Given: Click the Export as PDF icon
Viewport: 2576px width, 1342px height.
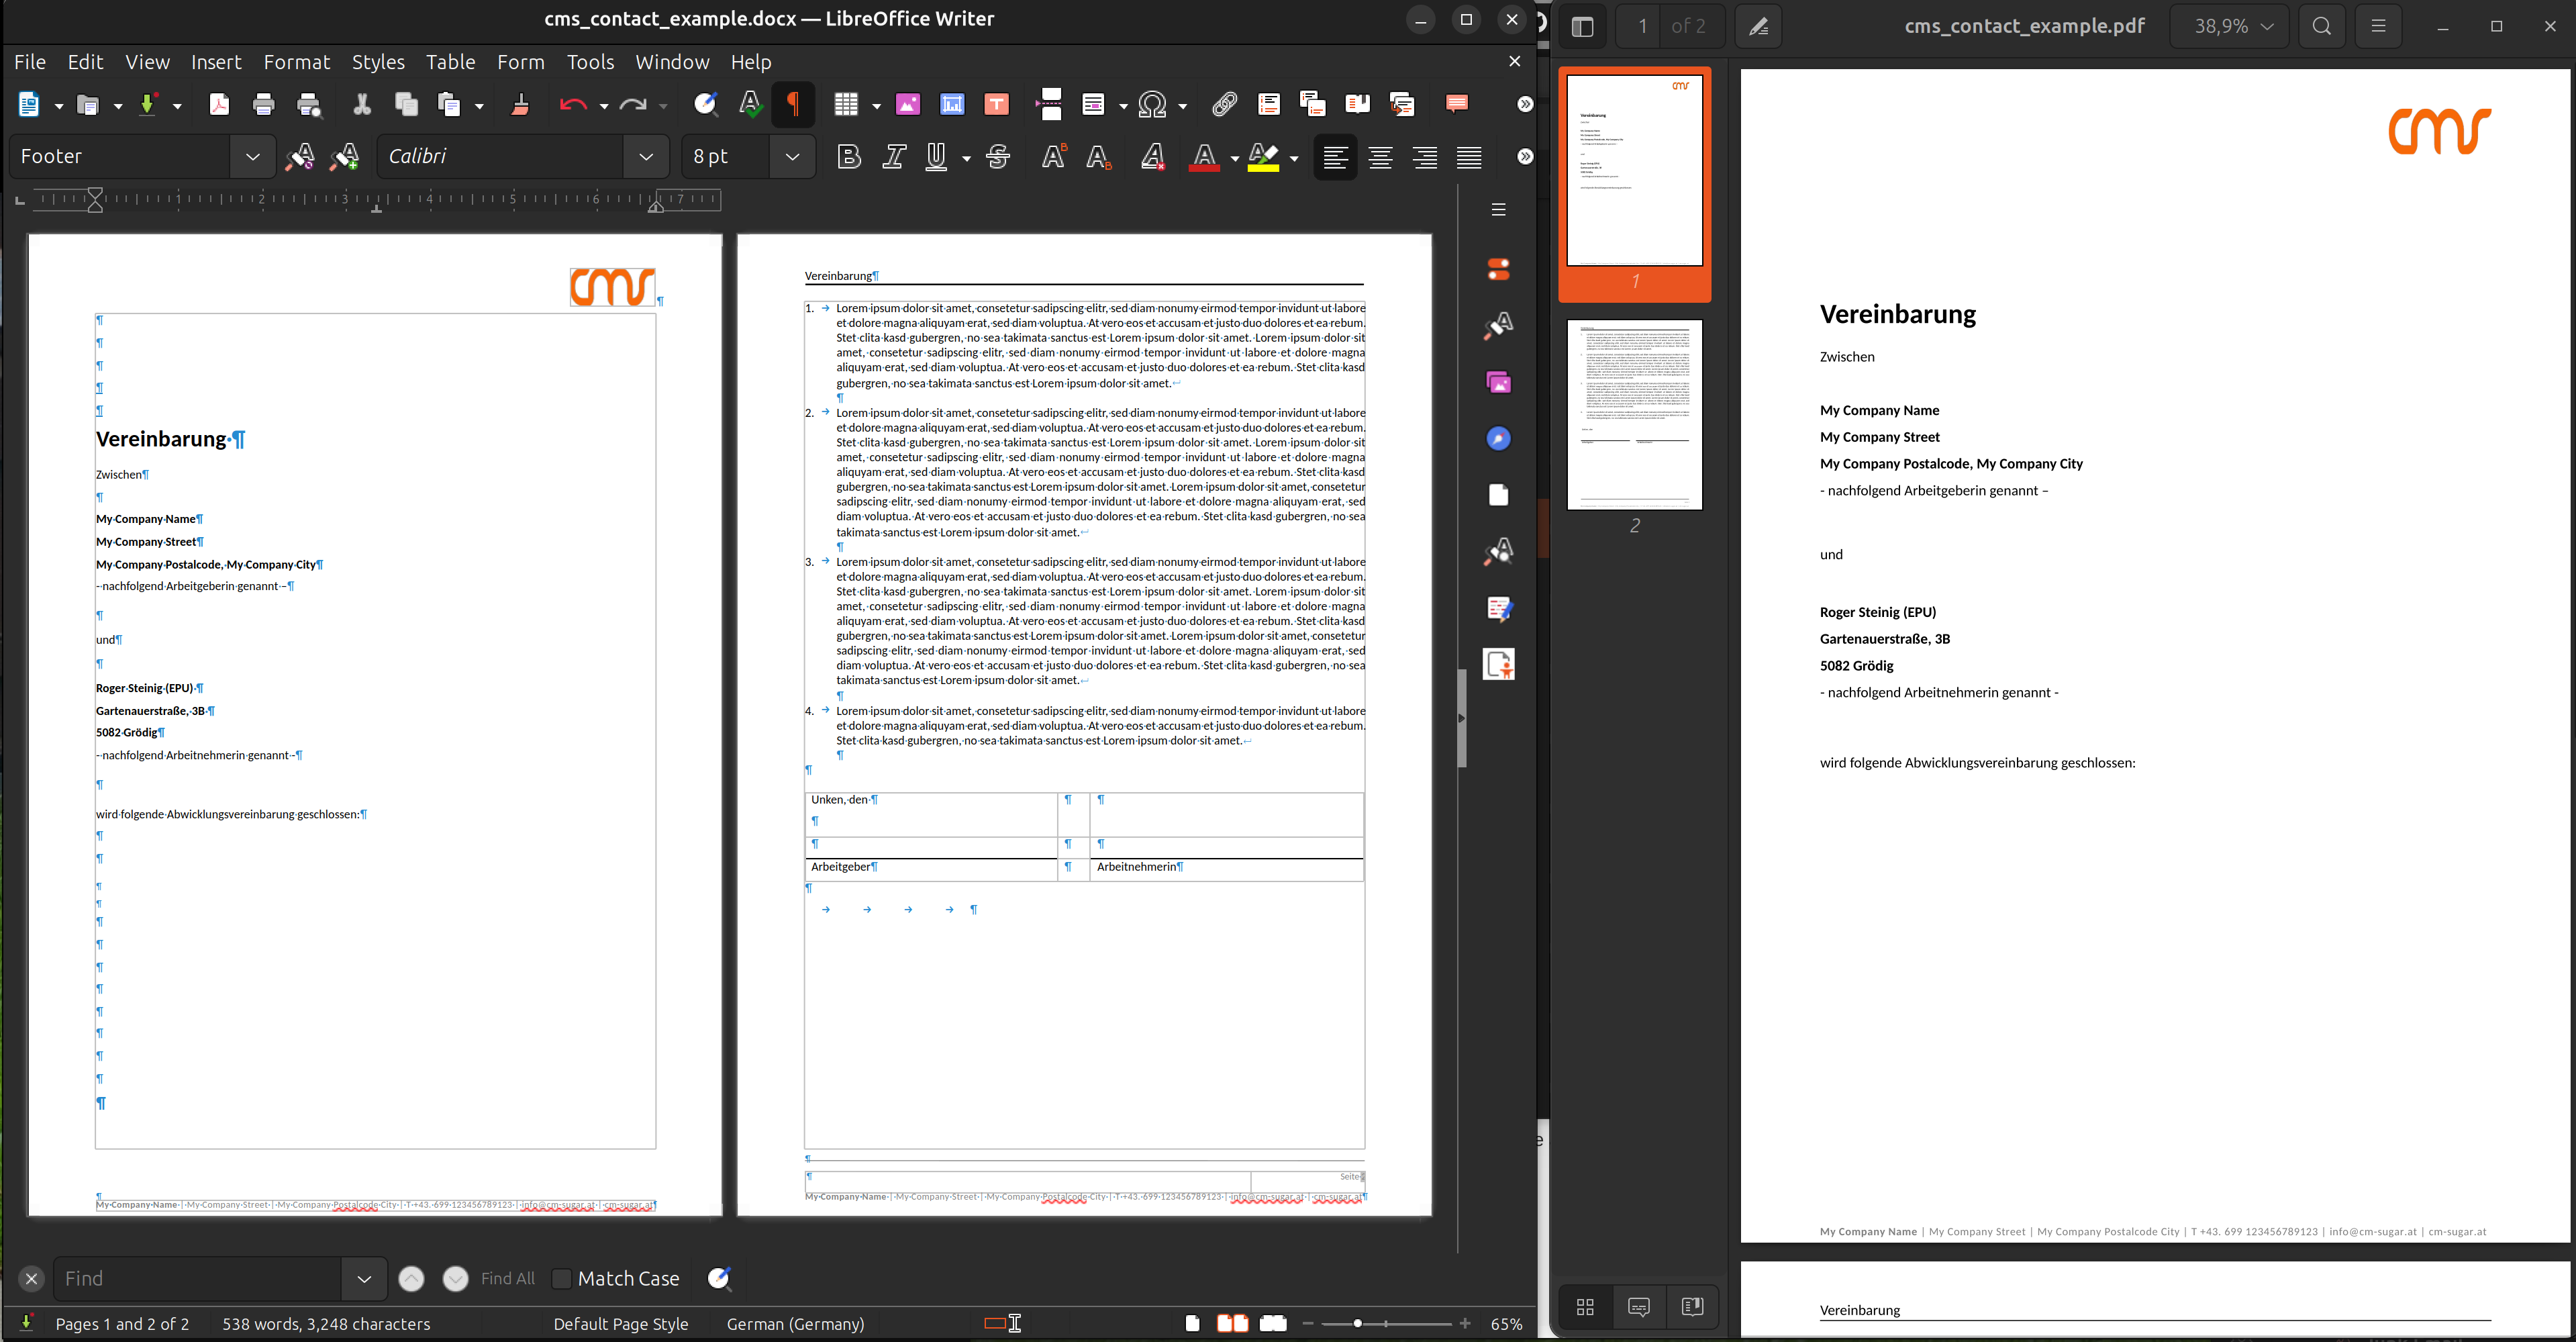Looking at the screenshot, I should click(x=219, y=104).
